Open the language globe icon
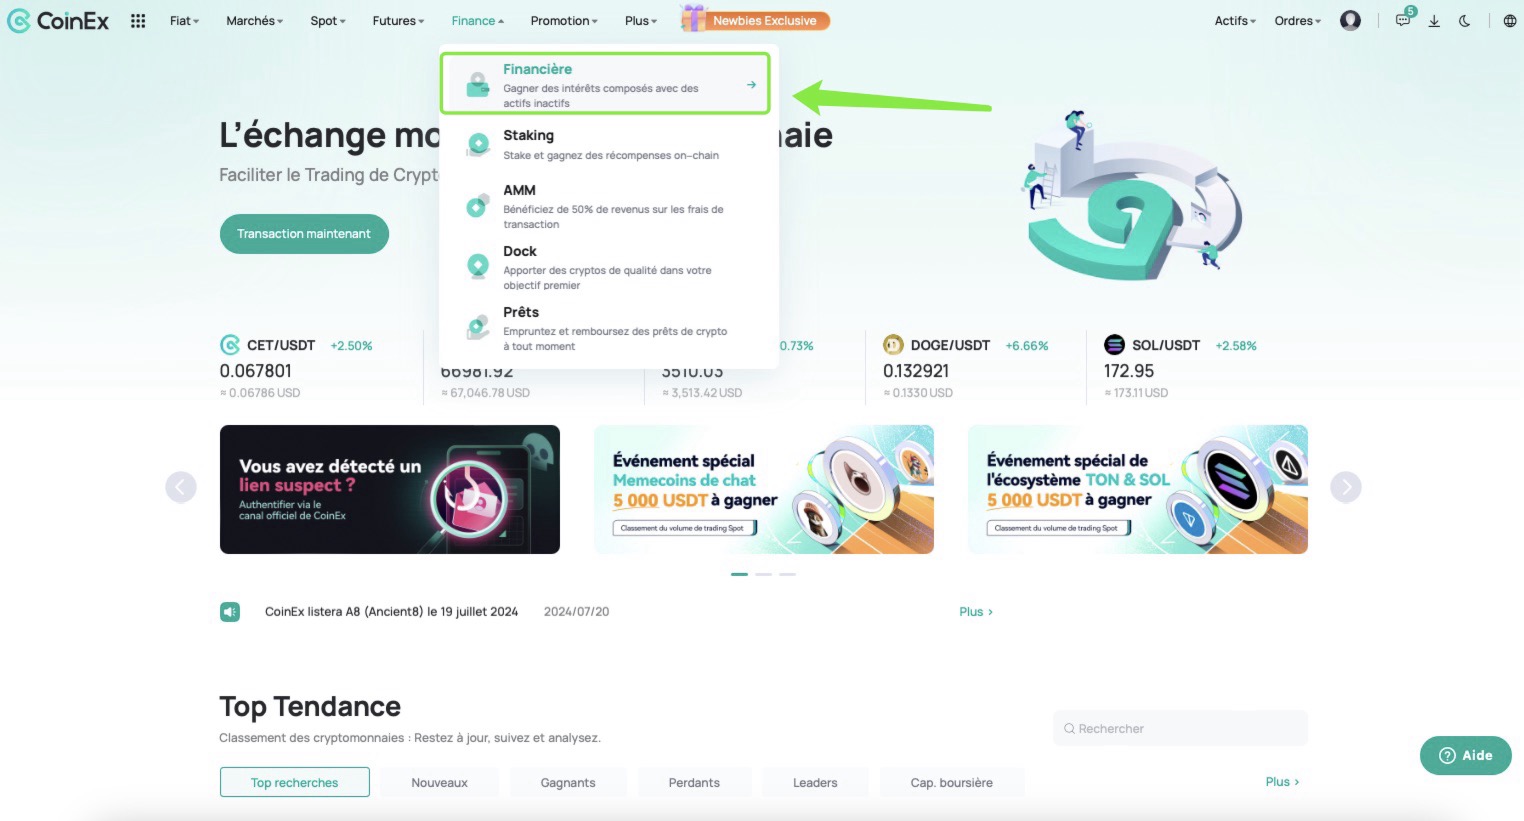This screenshot has width=1524, height=821. coord(1510,20)
